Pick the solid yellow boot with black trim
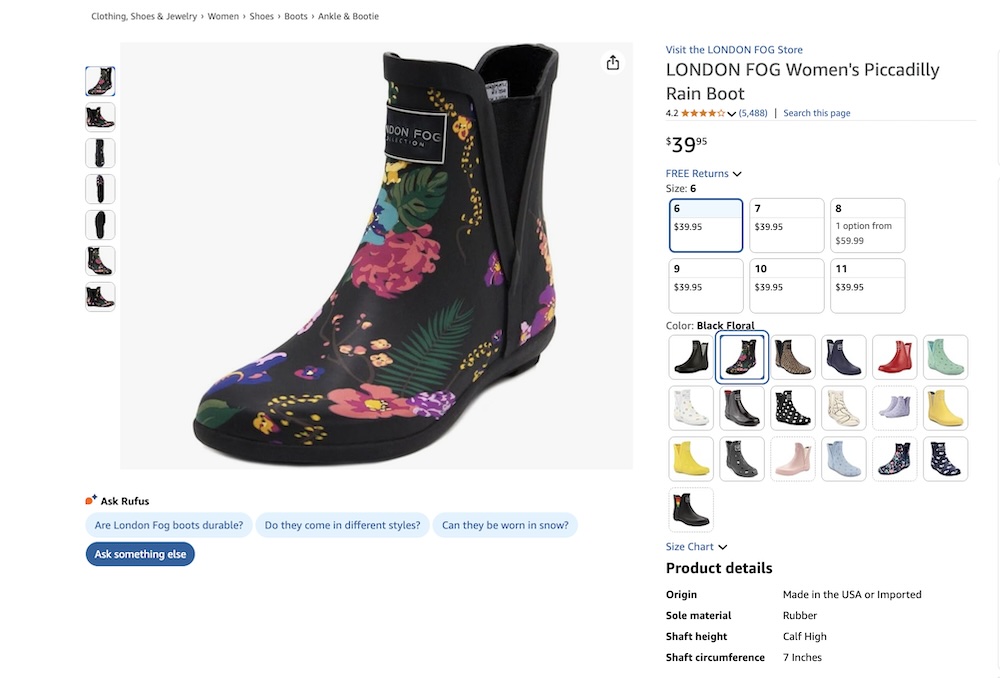Screen dimensions: 1000x678 point(945,408)
